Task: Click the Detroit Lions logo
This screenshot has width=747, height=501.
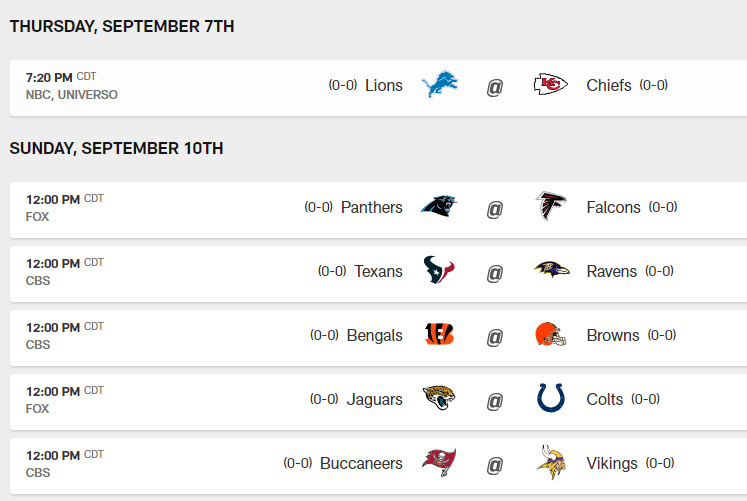Action: point(439,86)
